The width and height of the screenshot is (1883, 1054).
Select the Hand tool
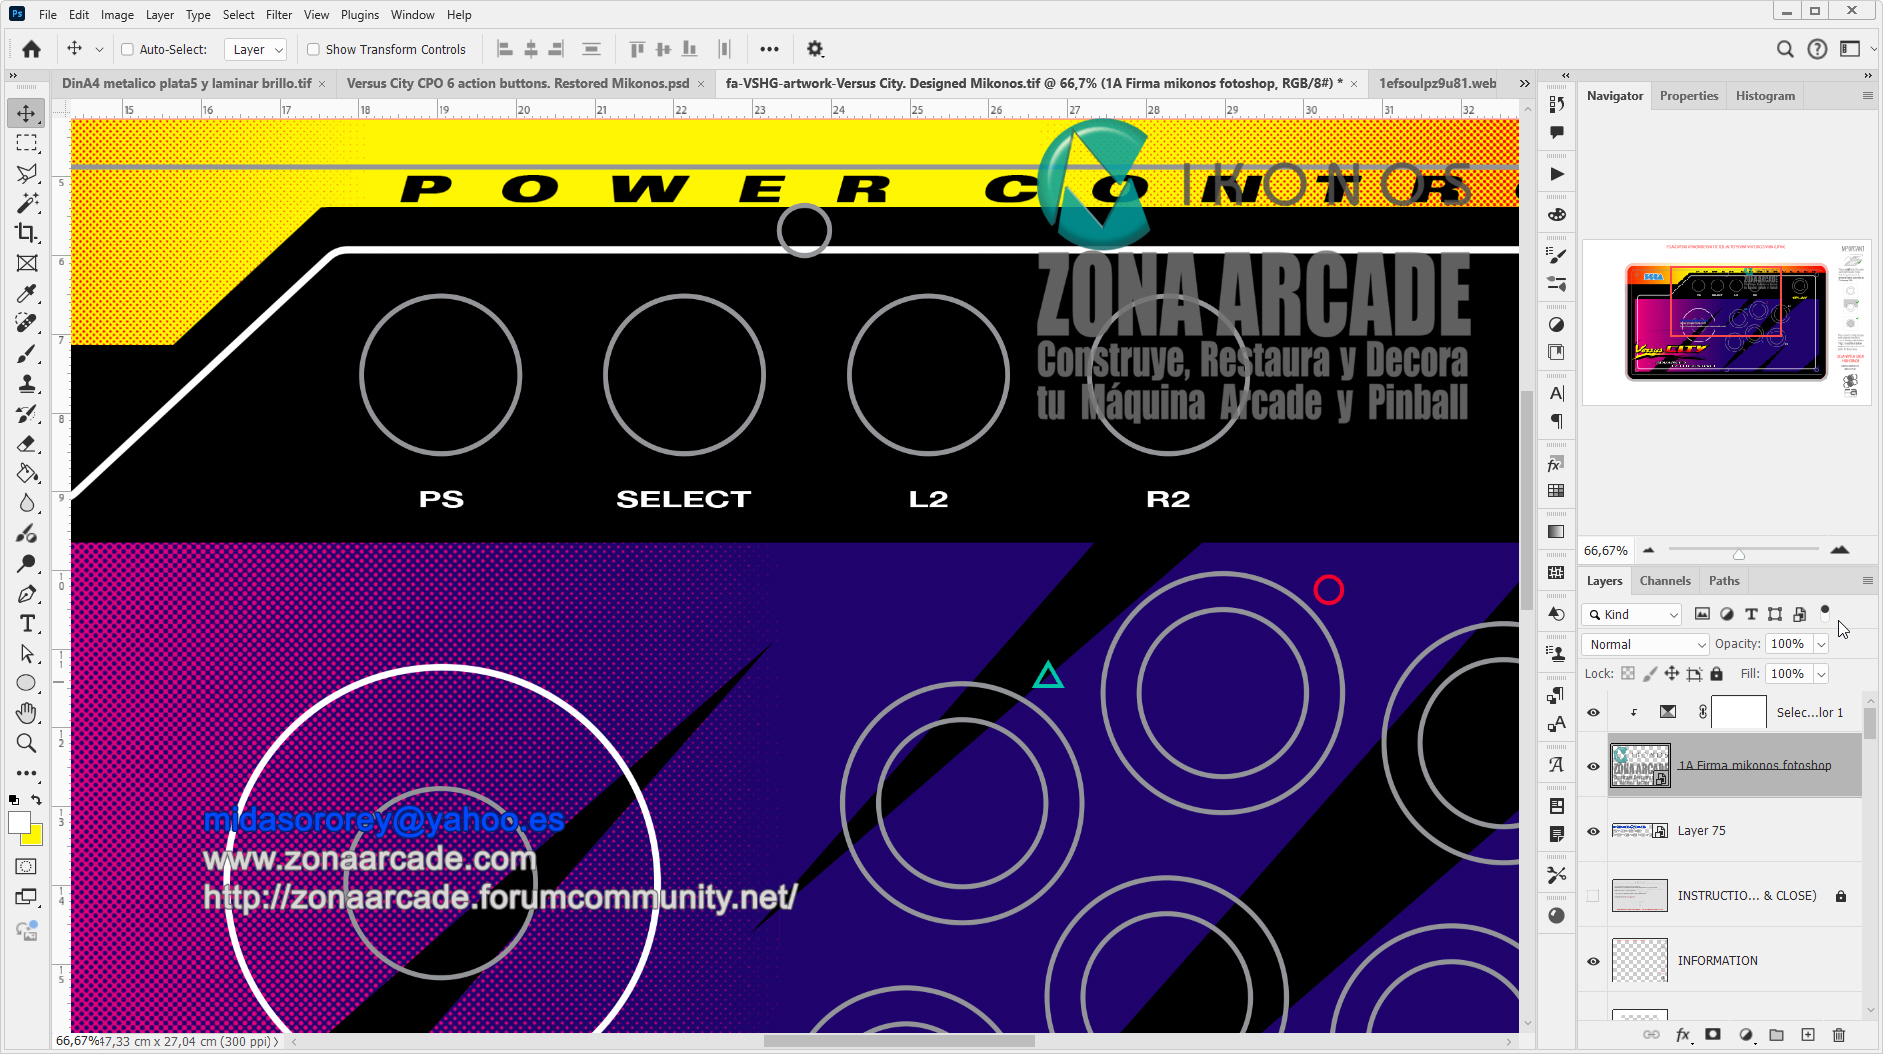(x=27, y=713)
